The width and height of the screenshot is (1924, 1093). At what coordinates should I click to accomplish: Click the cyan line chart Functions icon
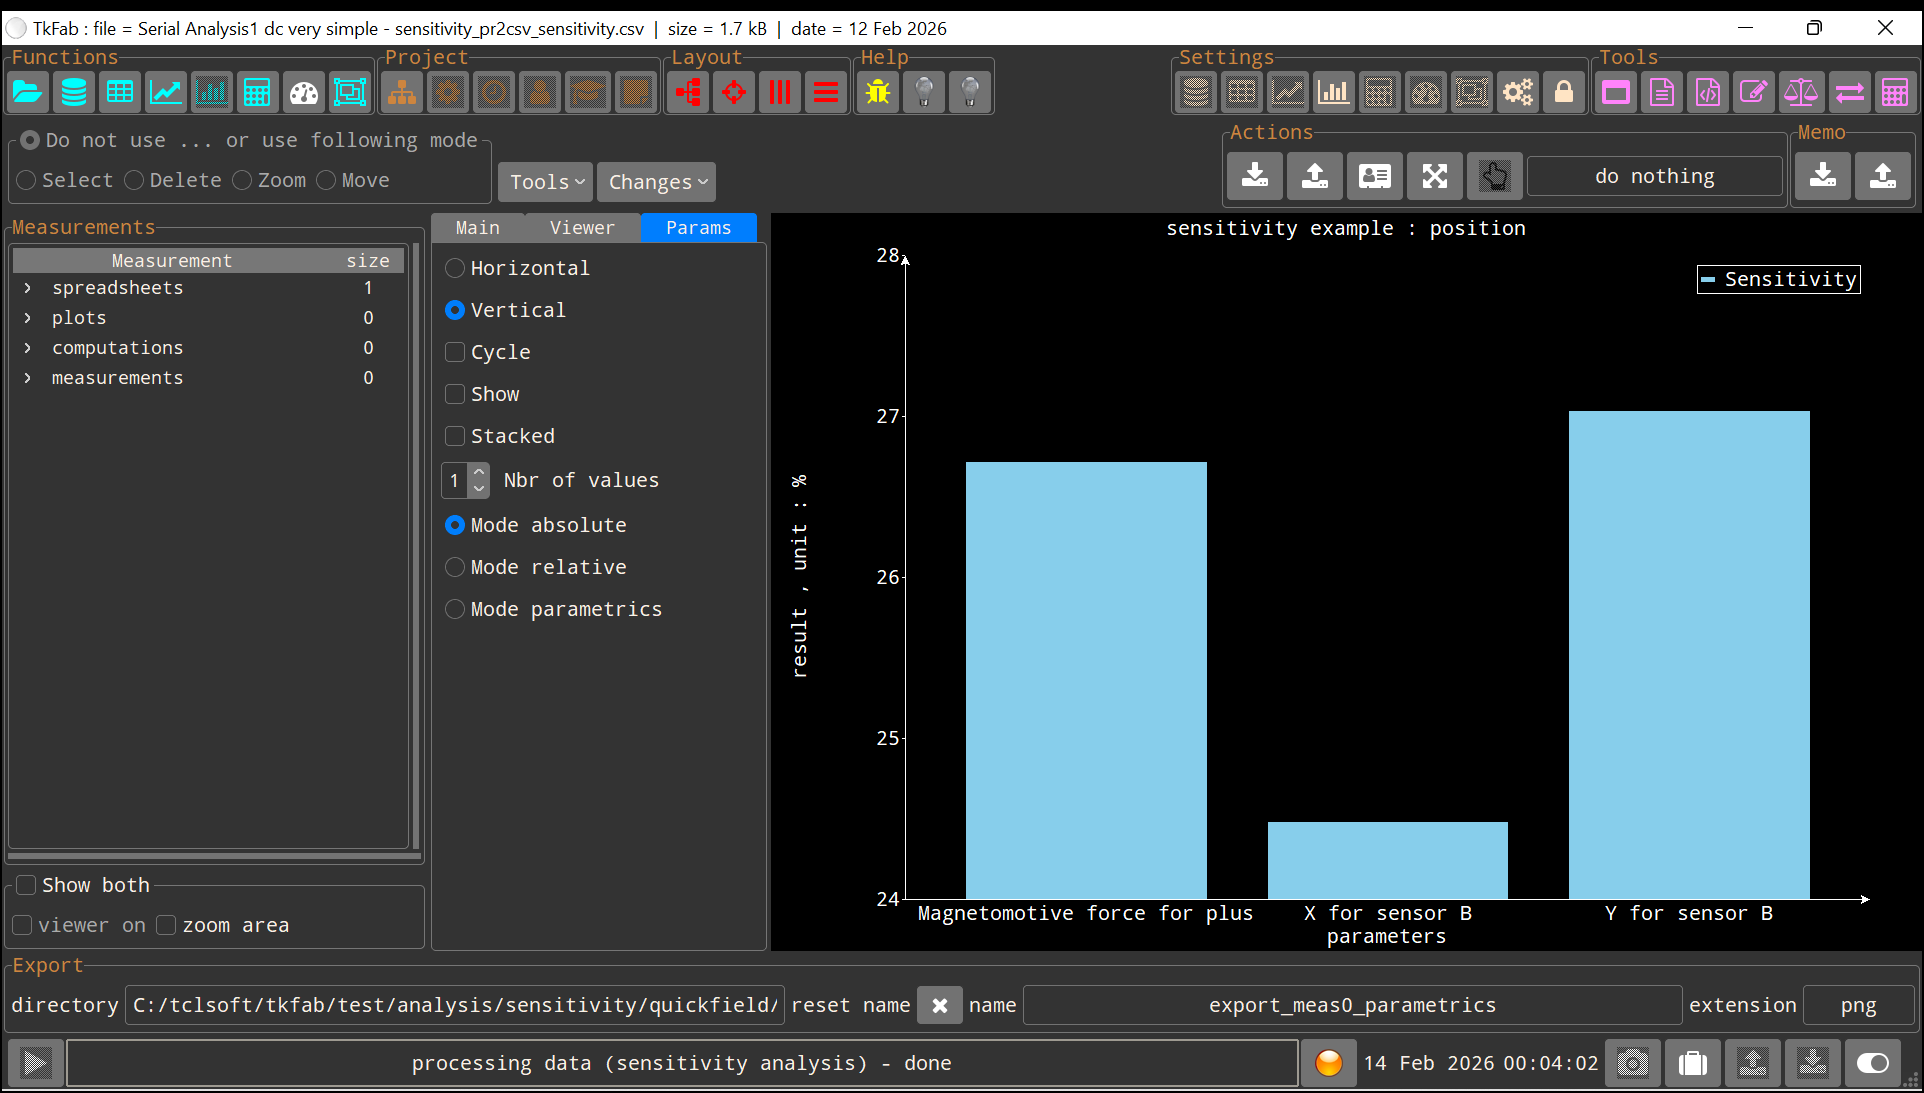166,93
